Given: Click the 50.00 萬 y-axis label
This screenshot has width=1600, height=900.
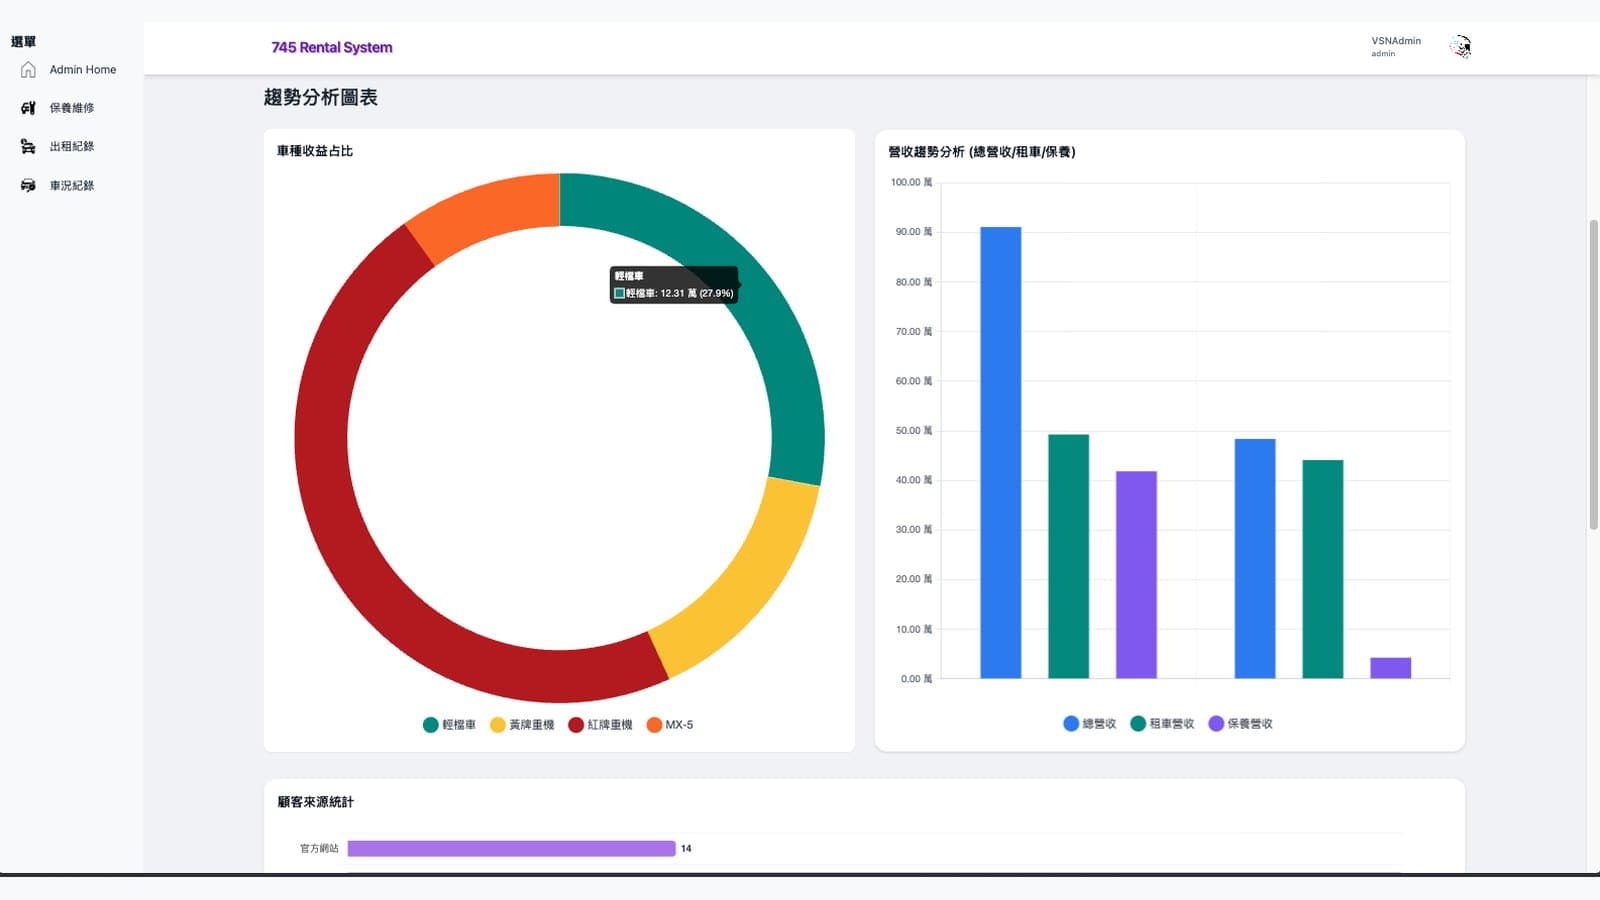Looking at the screenshot, I should (x=914, y=431).
